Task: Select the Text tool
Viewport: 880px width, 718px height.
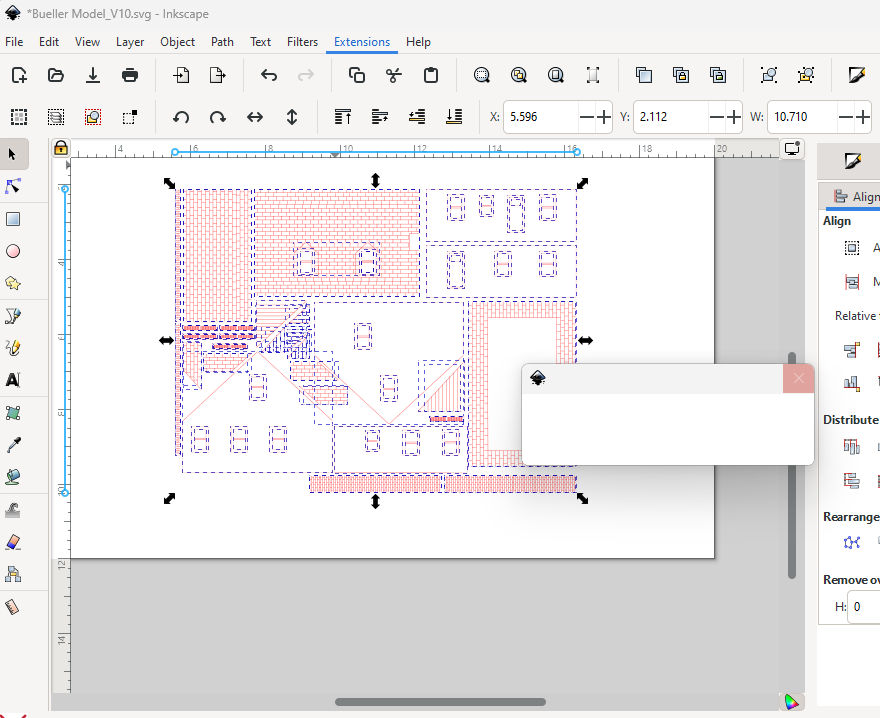Action: pyautogui.click(x=13, y=380)
